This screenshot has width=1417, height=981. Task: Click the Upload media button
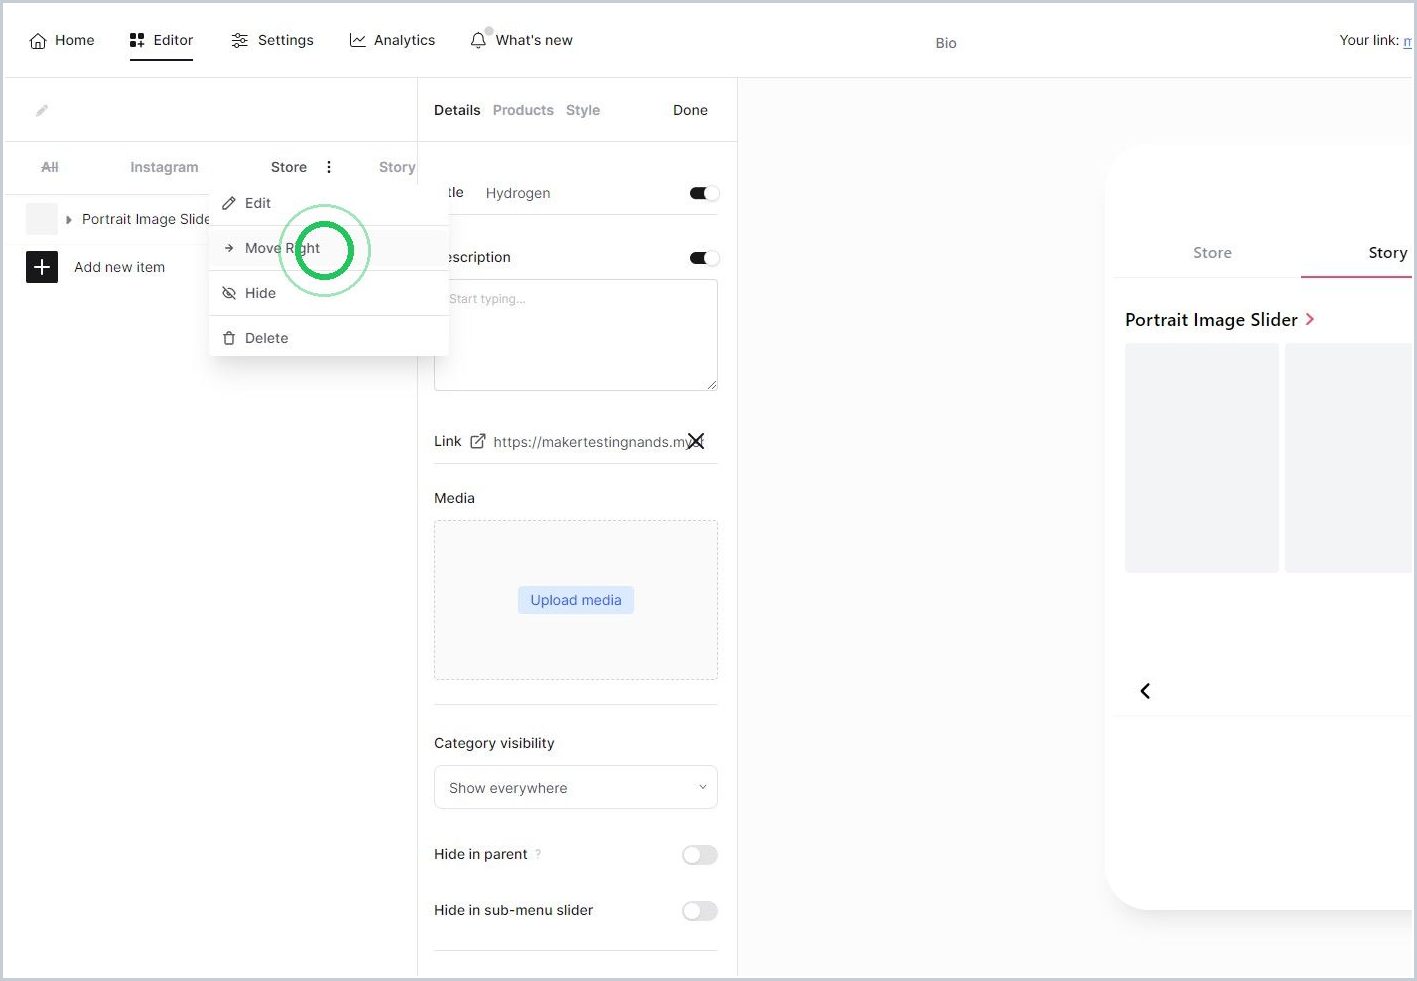coord(576,600)
